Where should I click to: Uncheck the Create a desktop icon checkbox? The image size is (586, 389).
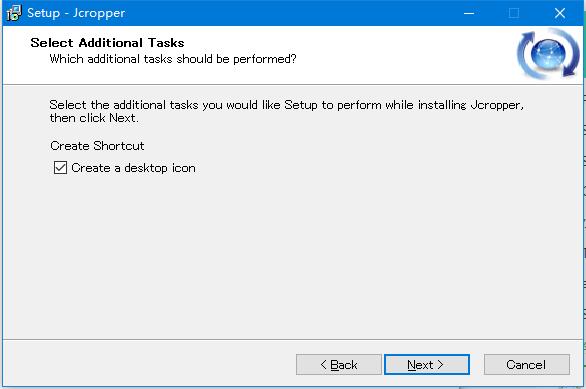click(60, 168)
